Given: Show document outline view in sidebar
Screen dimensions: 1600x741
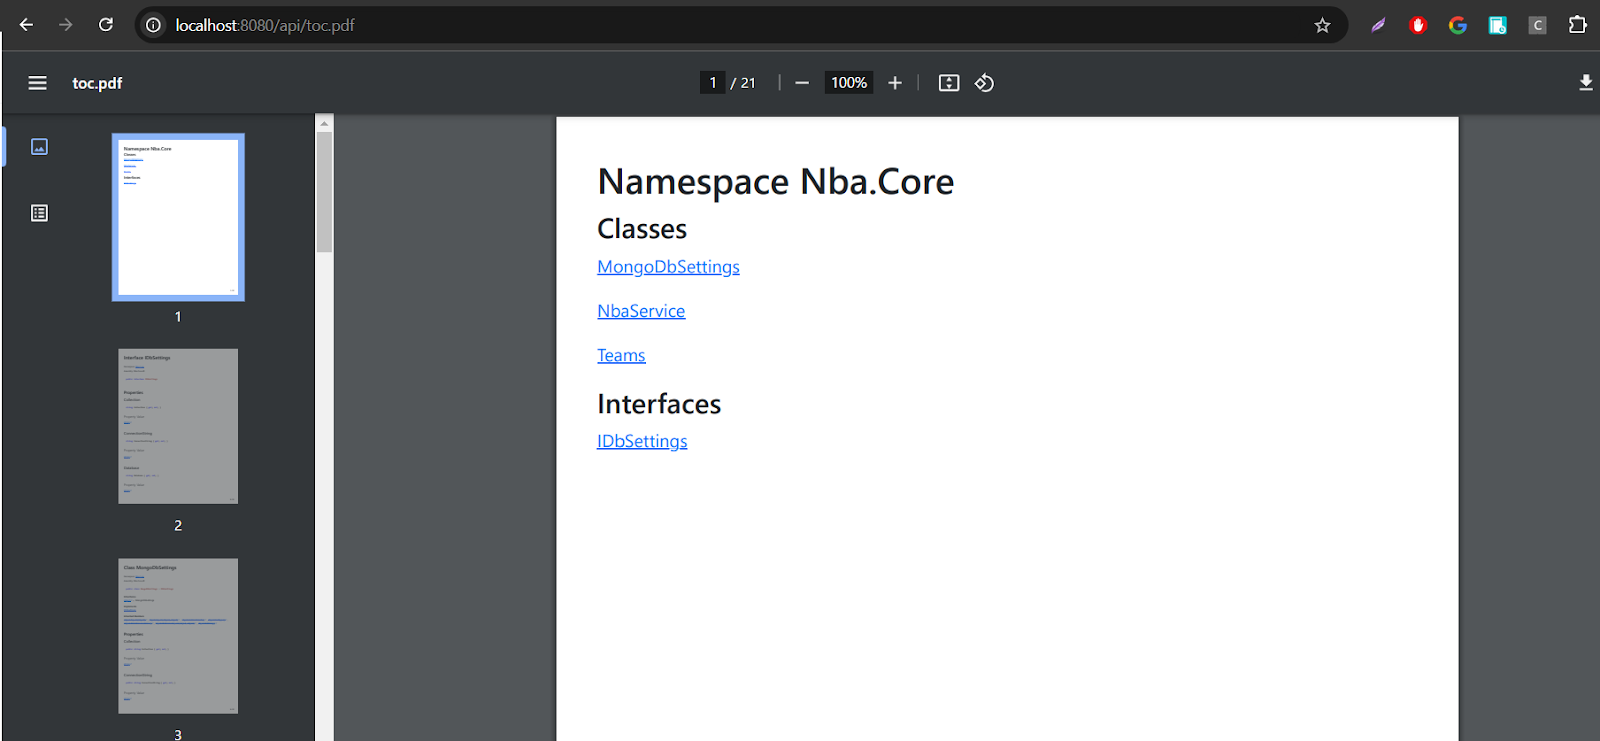Looking at the screenshot, I should click(x=39, y=213).
